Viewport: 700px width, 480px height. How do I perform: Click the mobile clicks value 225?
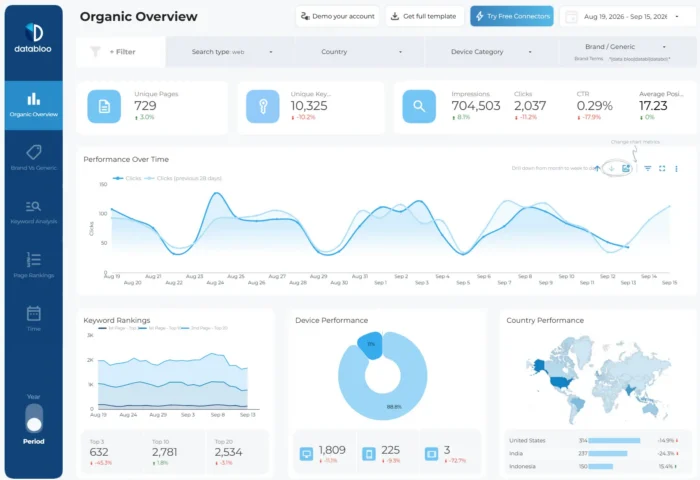pyautogui.click(x=391, y=450)
